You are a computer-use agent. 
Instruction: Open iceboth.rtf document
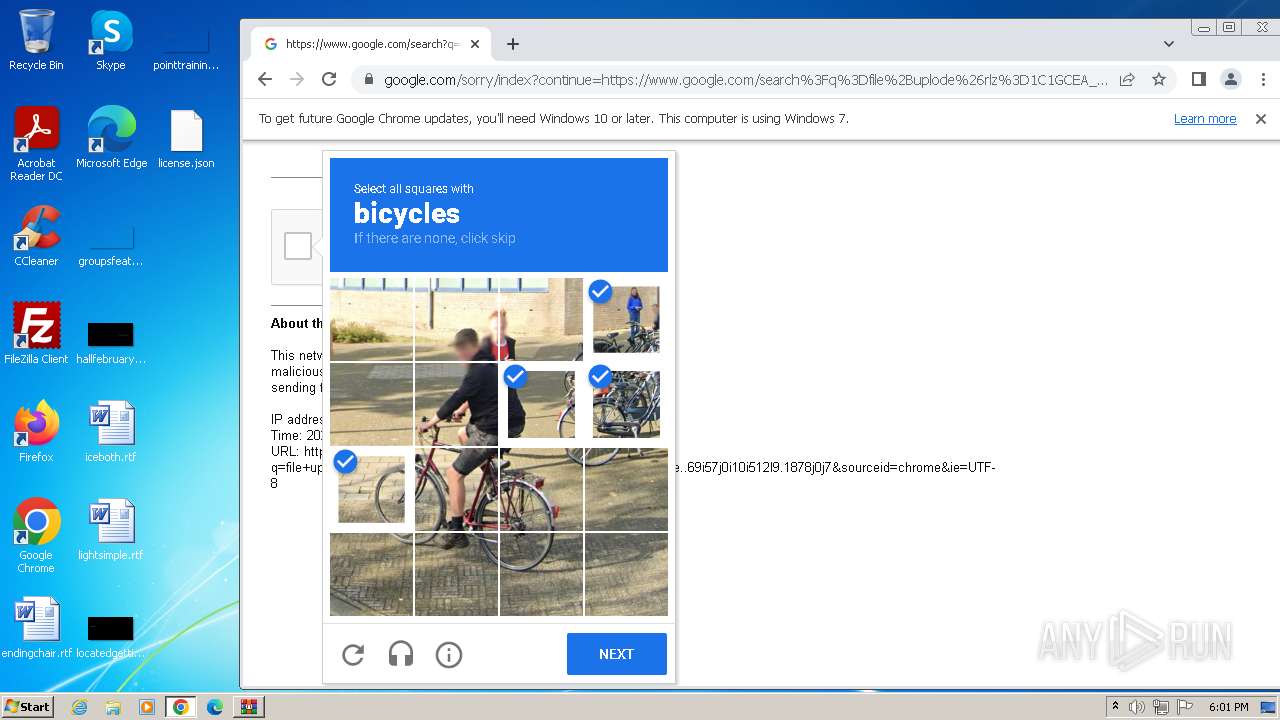(111, 432)
